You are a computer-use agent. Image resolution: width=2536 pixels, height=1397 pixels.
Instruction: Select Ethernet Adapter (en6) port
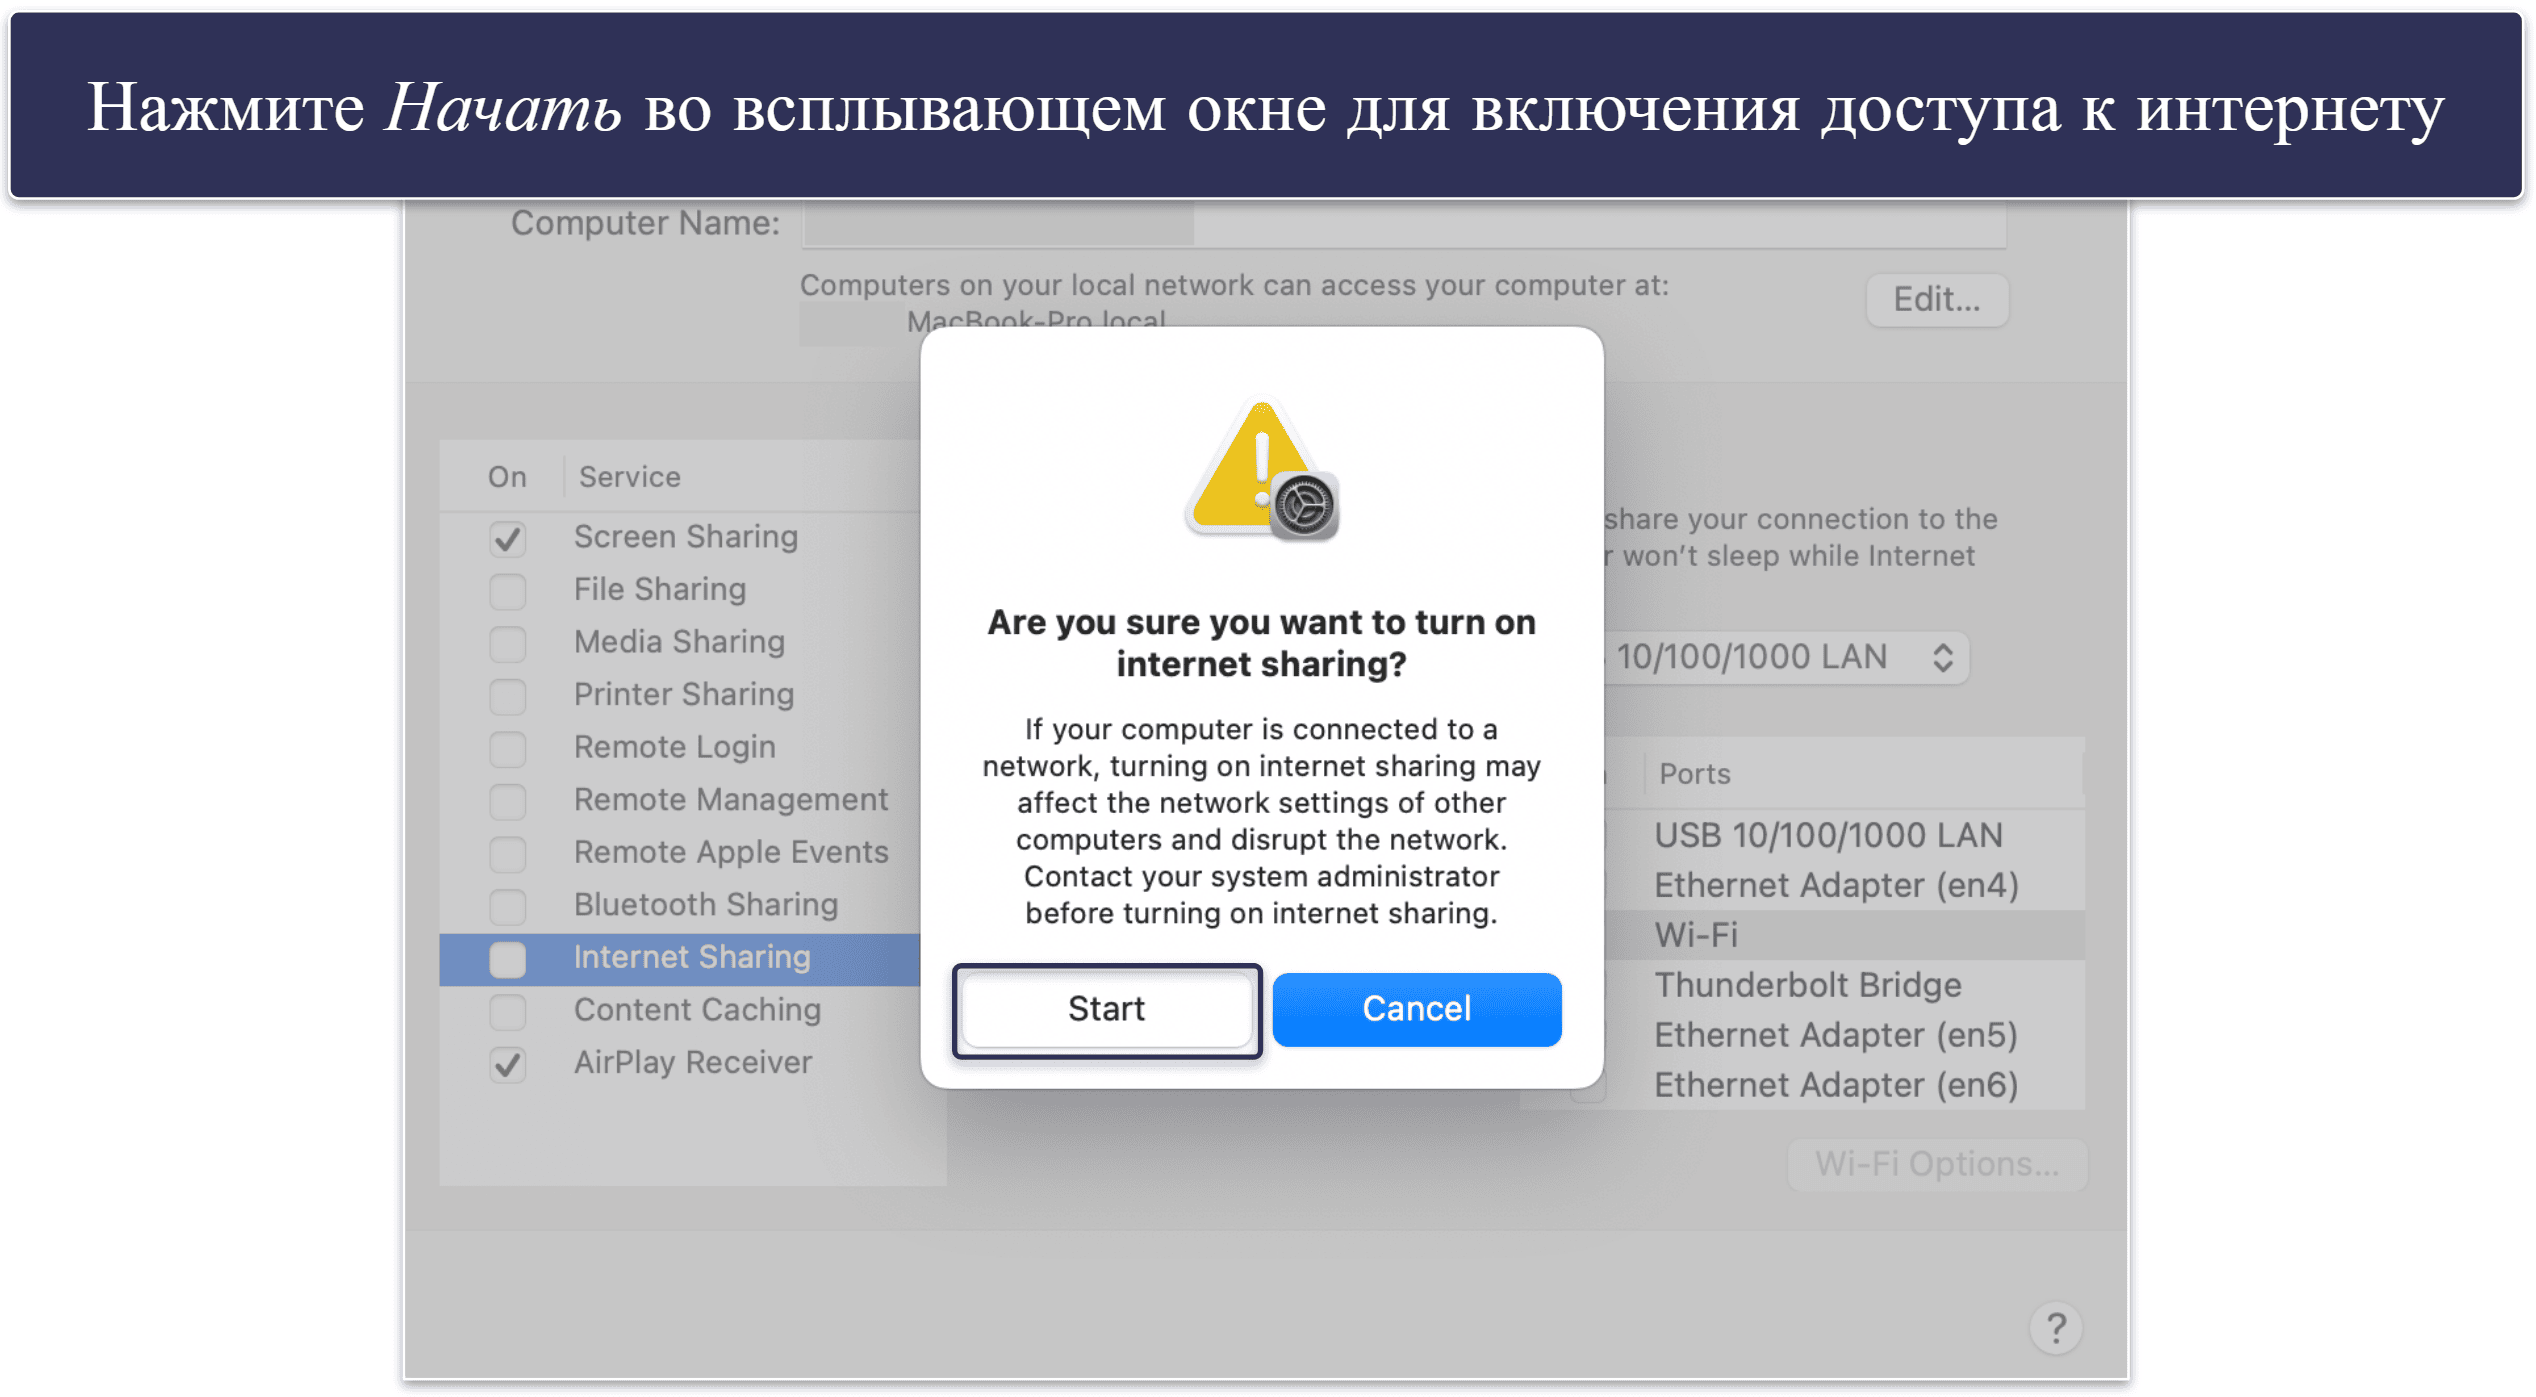[x=1845, y=1086]
